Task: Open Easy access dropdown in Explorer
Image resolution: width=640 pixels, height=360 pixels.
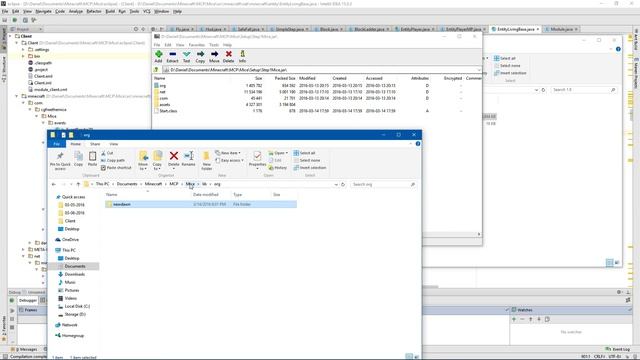Action: [x=229, y=160]
